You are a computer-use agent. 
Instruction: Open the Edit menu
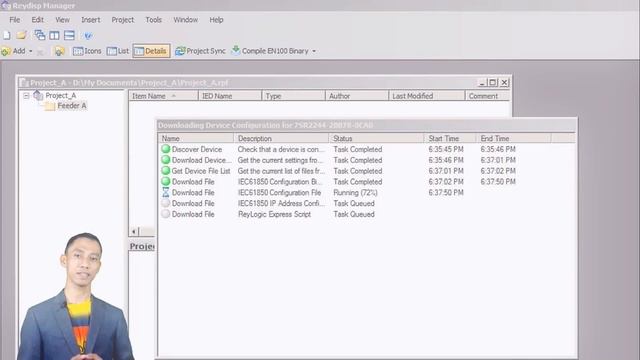click(x=38, y=20)
